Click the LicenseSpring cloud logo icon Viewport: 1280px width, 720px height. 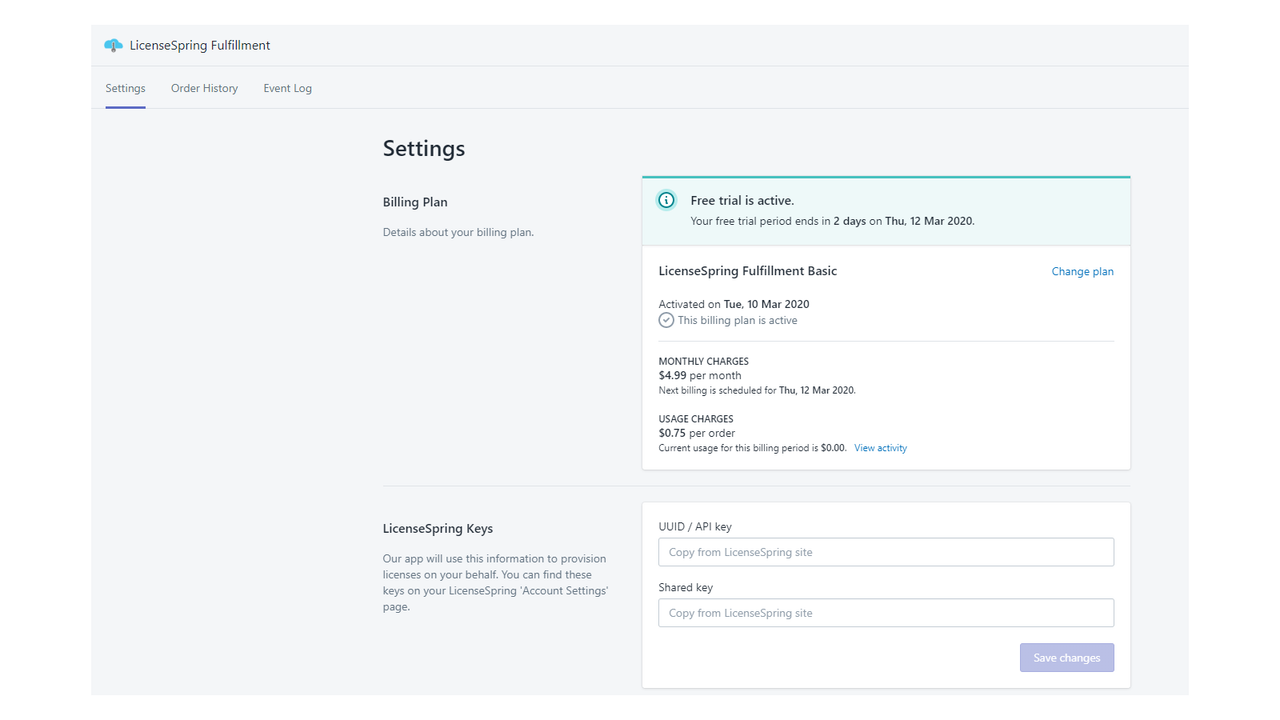112,45
